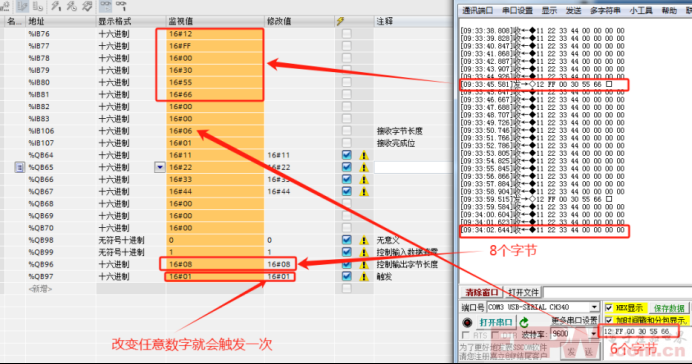Screen dimensions: 692x364
Task: Click the 打开串口 button
Action: pos(496,322)
